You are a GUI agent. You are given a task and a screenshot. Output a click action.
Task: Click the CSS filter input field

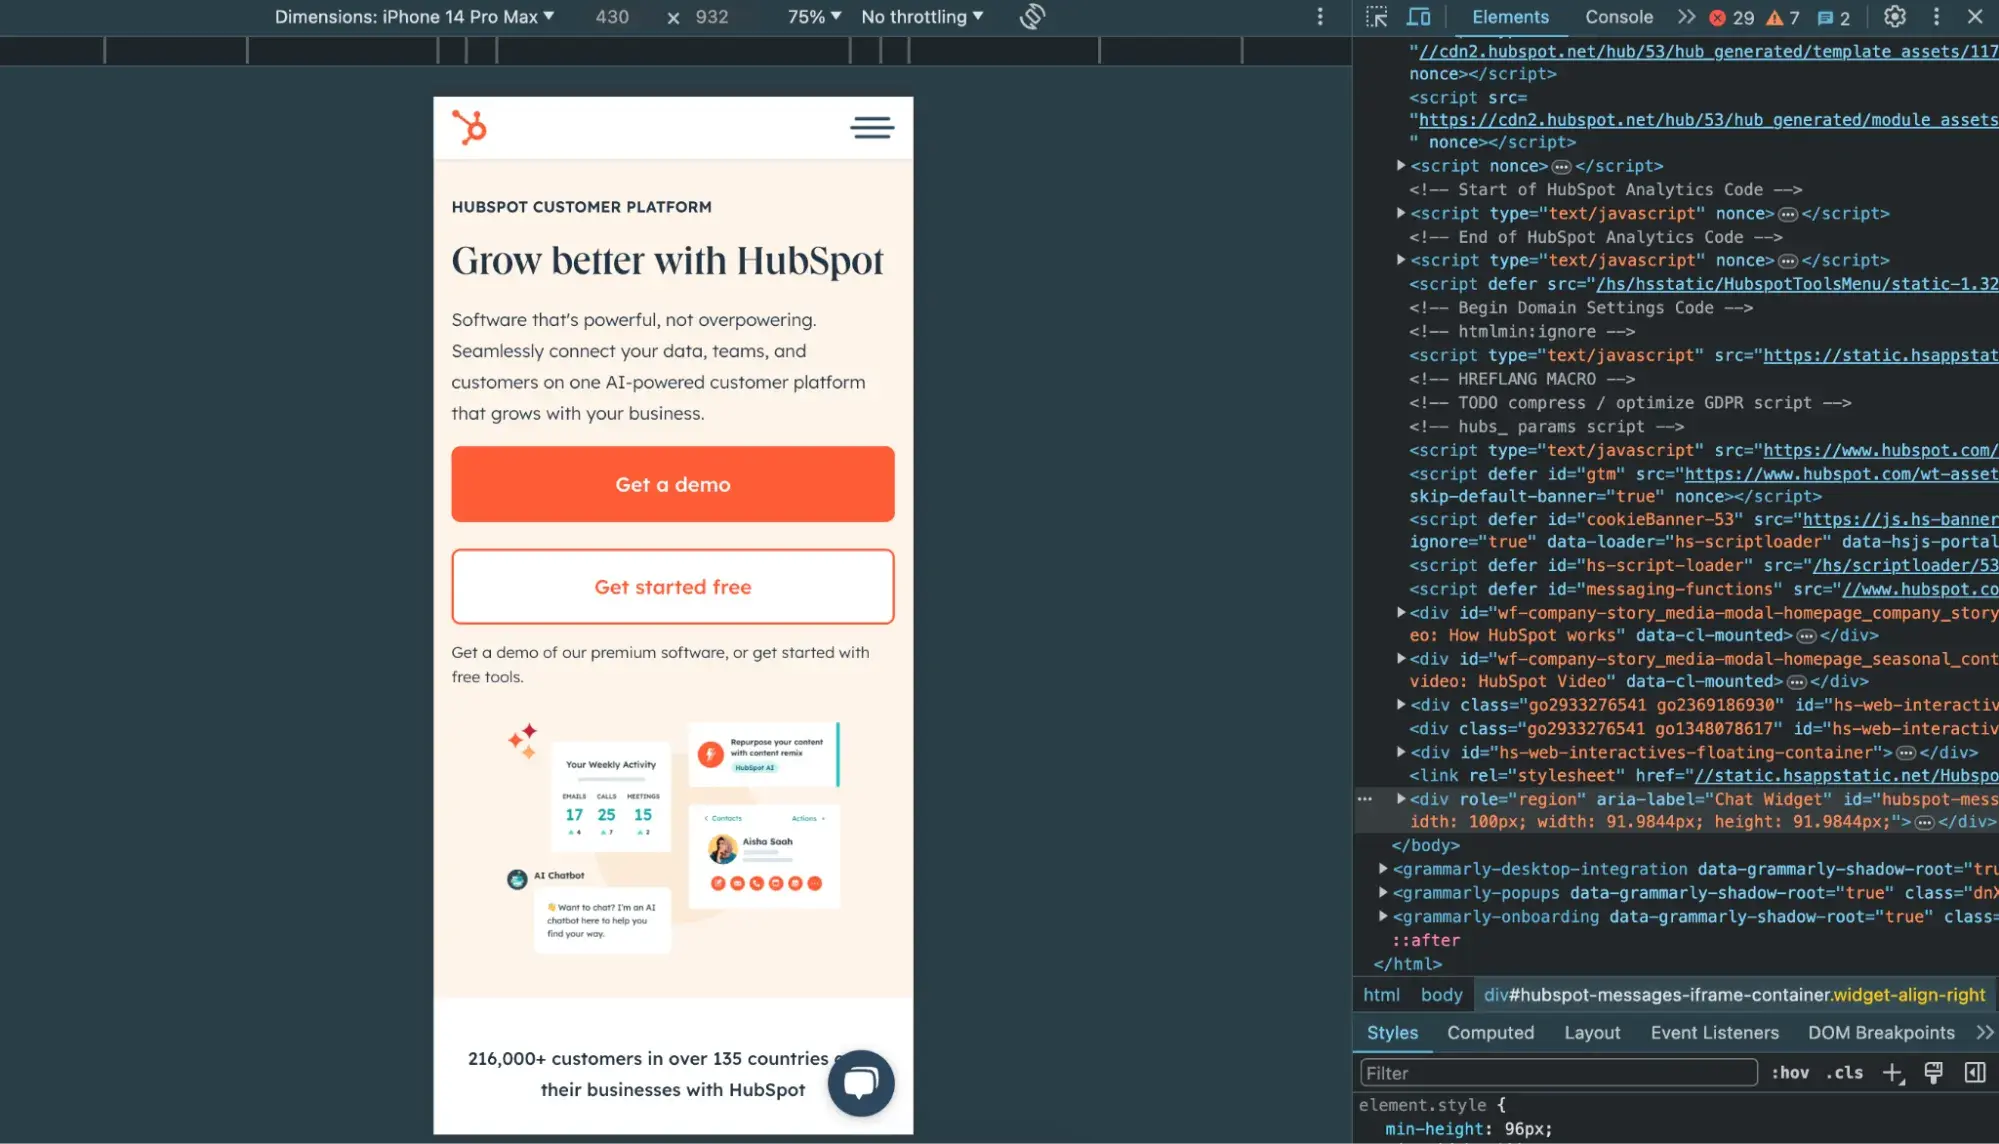1560,1073
